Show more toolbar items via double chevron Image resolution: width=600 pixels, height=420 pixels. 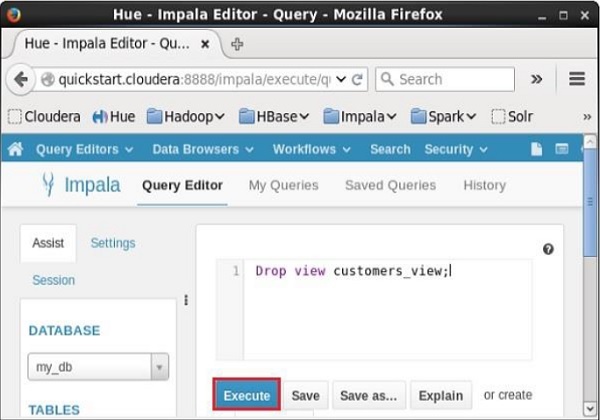pyautogui.click(x=537, y=79)
